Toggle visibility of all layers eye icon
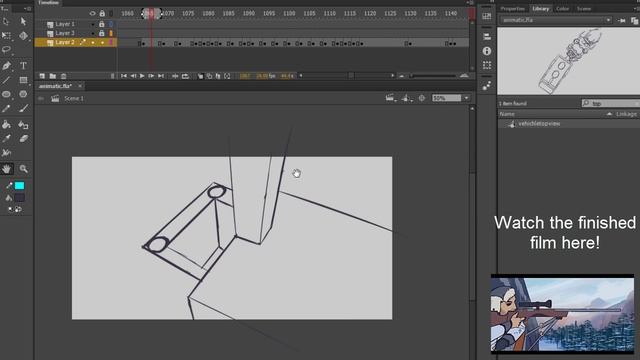 (x=93, y=13)
